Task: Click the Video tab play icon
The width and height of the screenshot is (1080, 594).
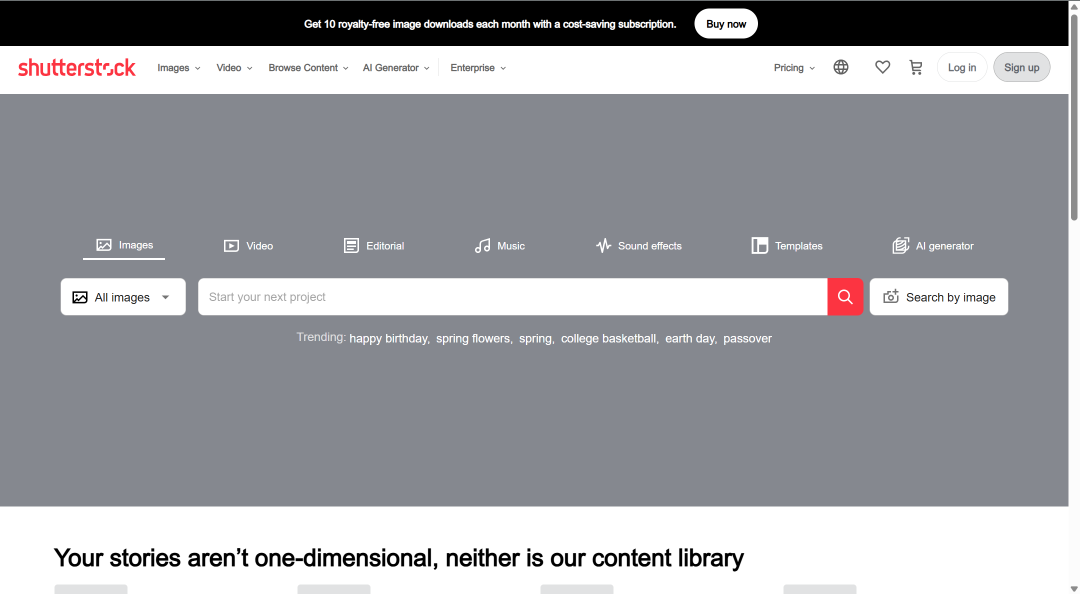Action: (231, 246)
